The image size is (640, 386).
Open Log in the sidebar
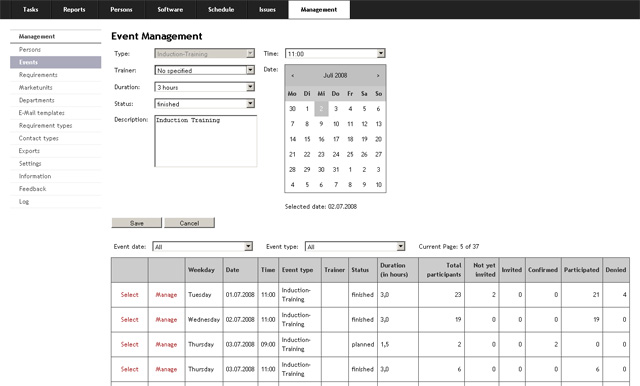pos(56,202)
